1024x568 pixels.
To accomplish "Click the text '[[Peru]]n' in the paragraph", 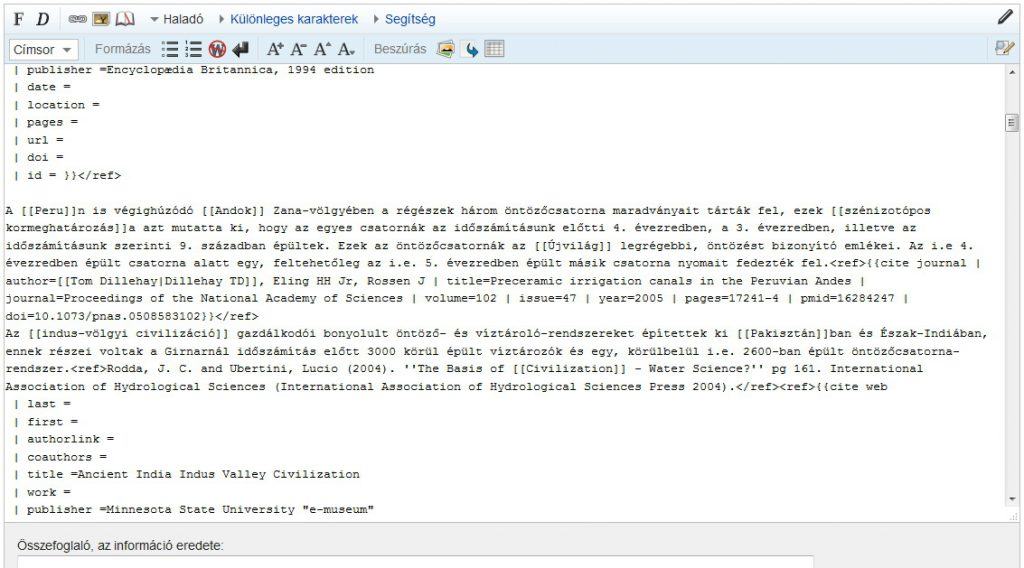I will tap(53, 211).
